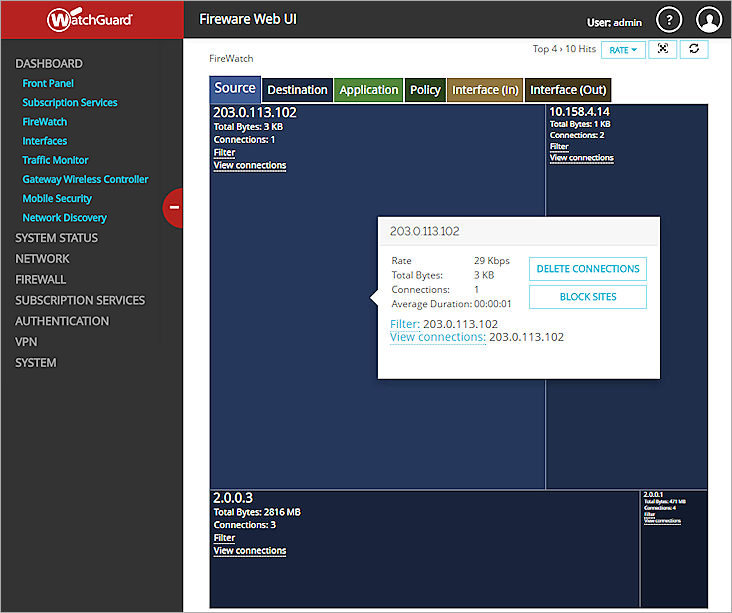Click the fullscreen toggle icon
This screenshot has width=732, height=613.
click(x=663, y=49)
